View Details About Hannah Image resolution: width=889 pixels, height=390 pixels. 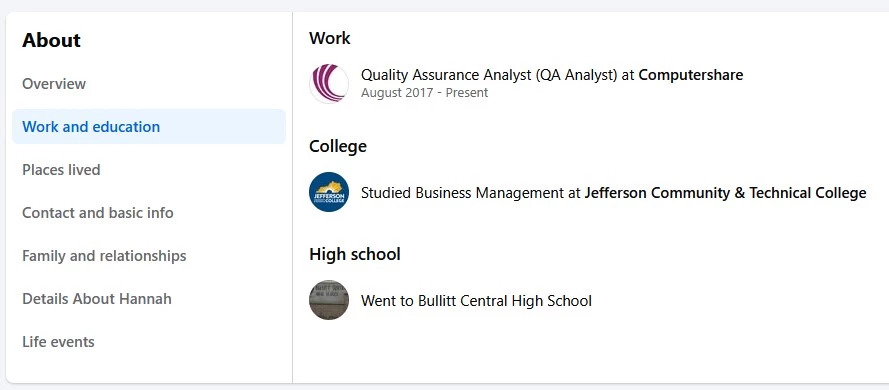pyautogui.click(x=97, y=299)
